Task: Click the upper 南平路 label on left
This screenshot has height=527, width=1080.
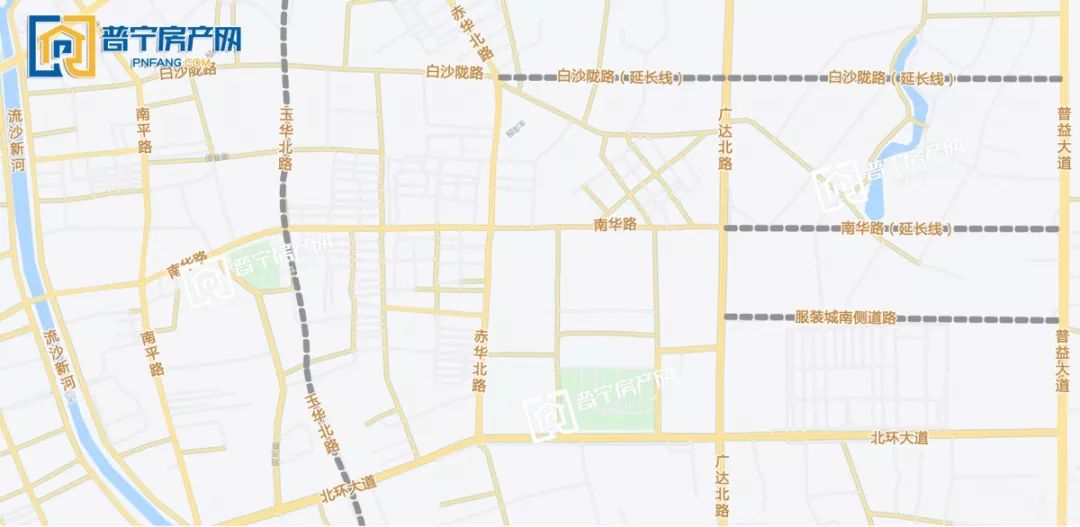Action: click(x=144, y=130)
